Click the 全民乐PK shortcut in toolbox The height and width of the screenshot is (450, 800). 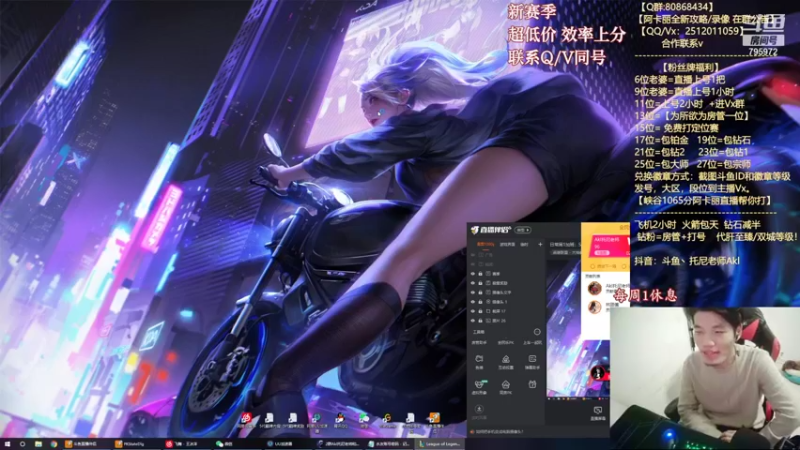pos(506,342)
